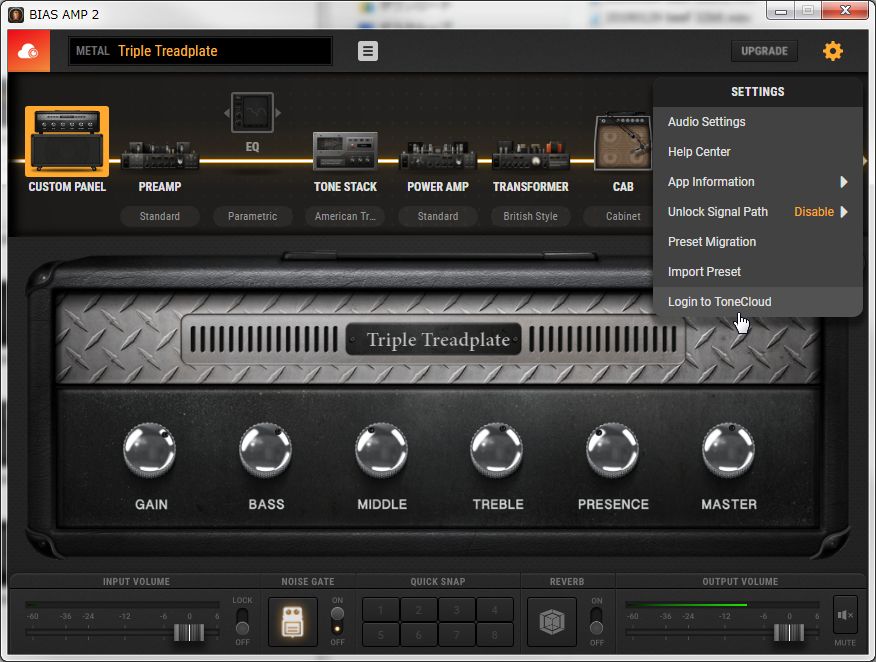
Task: Click the orange Disable status text
Action: tap(814, 212)
